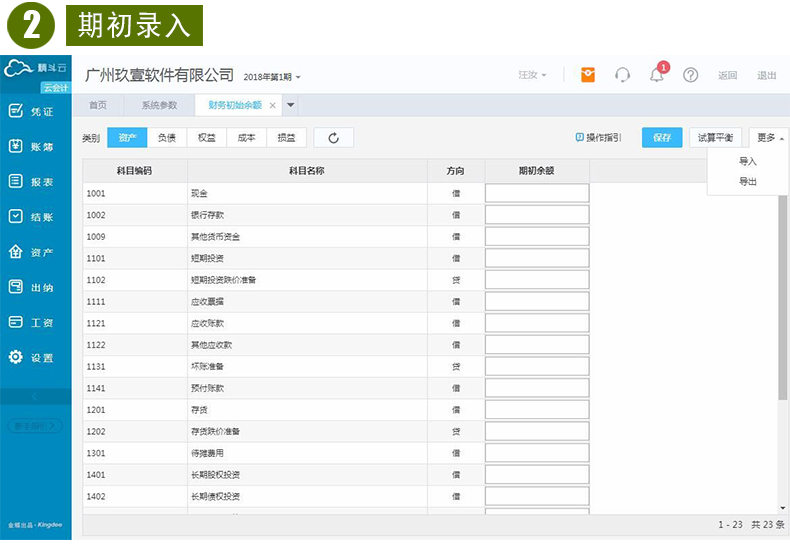
Task: Open the 结账 (closing) sidebar module
Action: [31, 217]
